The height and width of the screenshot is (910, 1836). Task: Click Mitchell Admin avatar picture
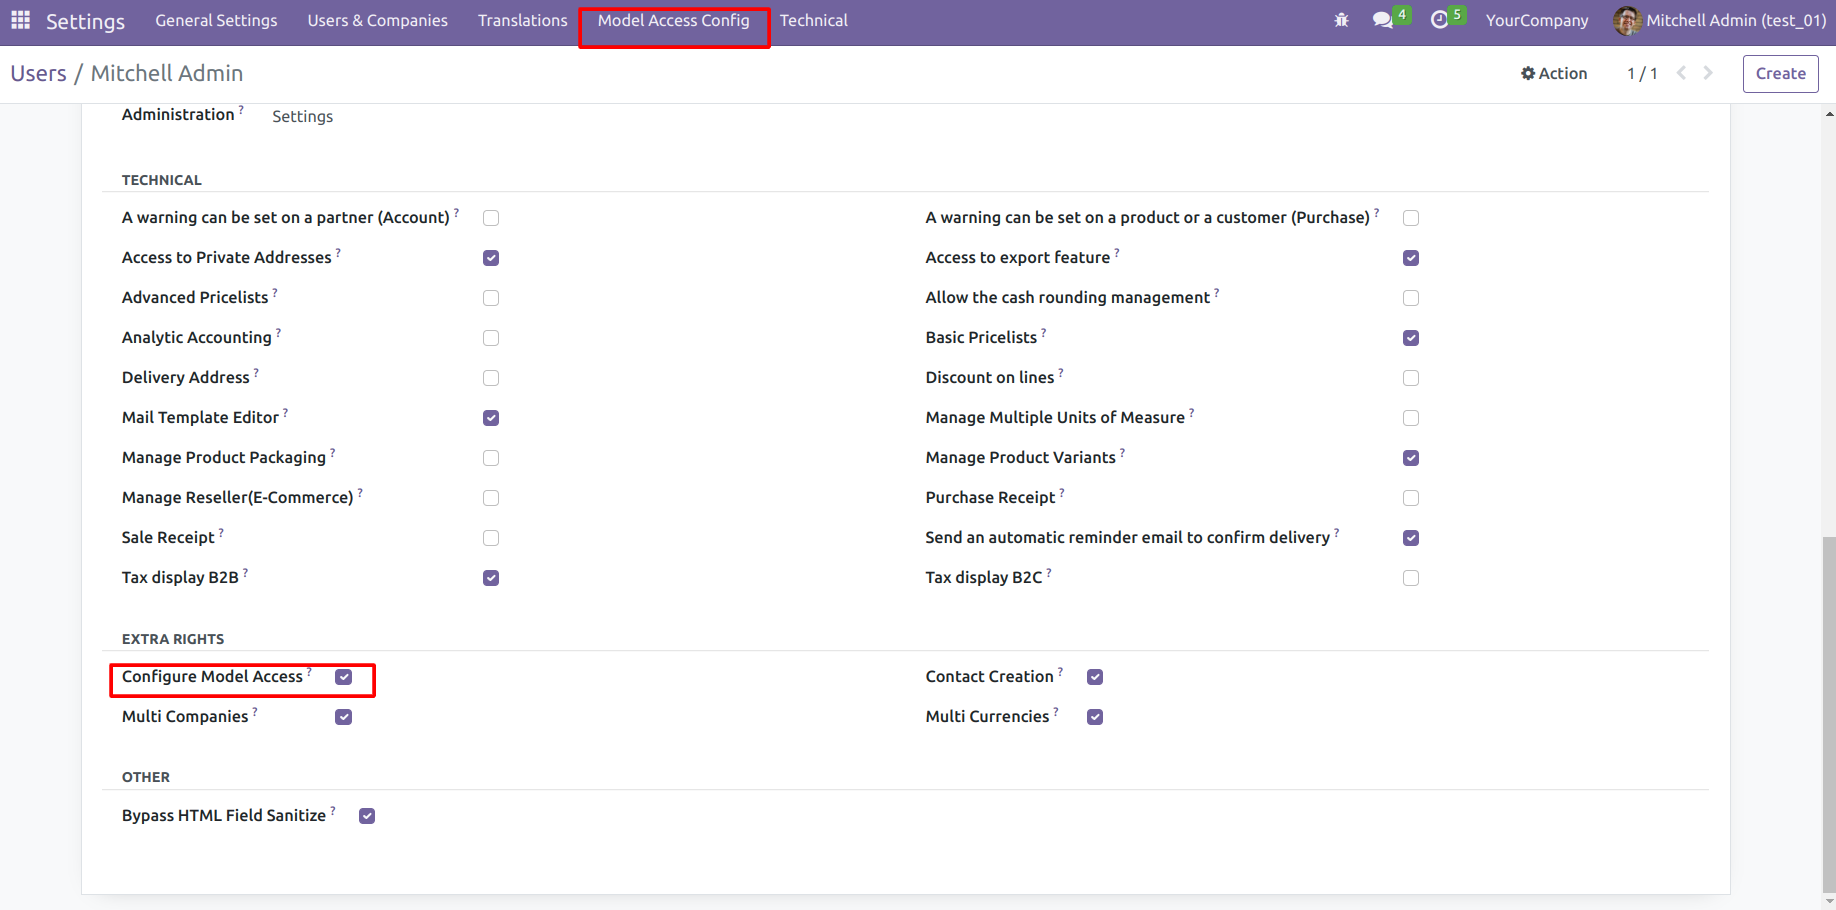tap(1627, 20)
